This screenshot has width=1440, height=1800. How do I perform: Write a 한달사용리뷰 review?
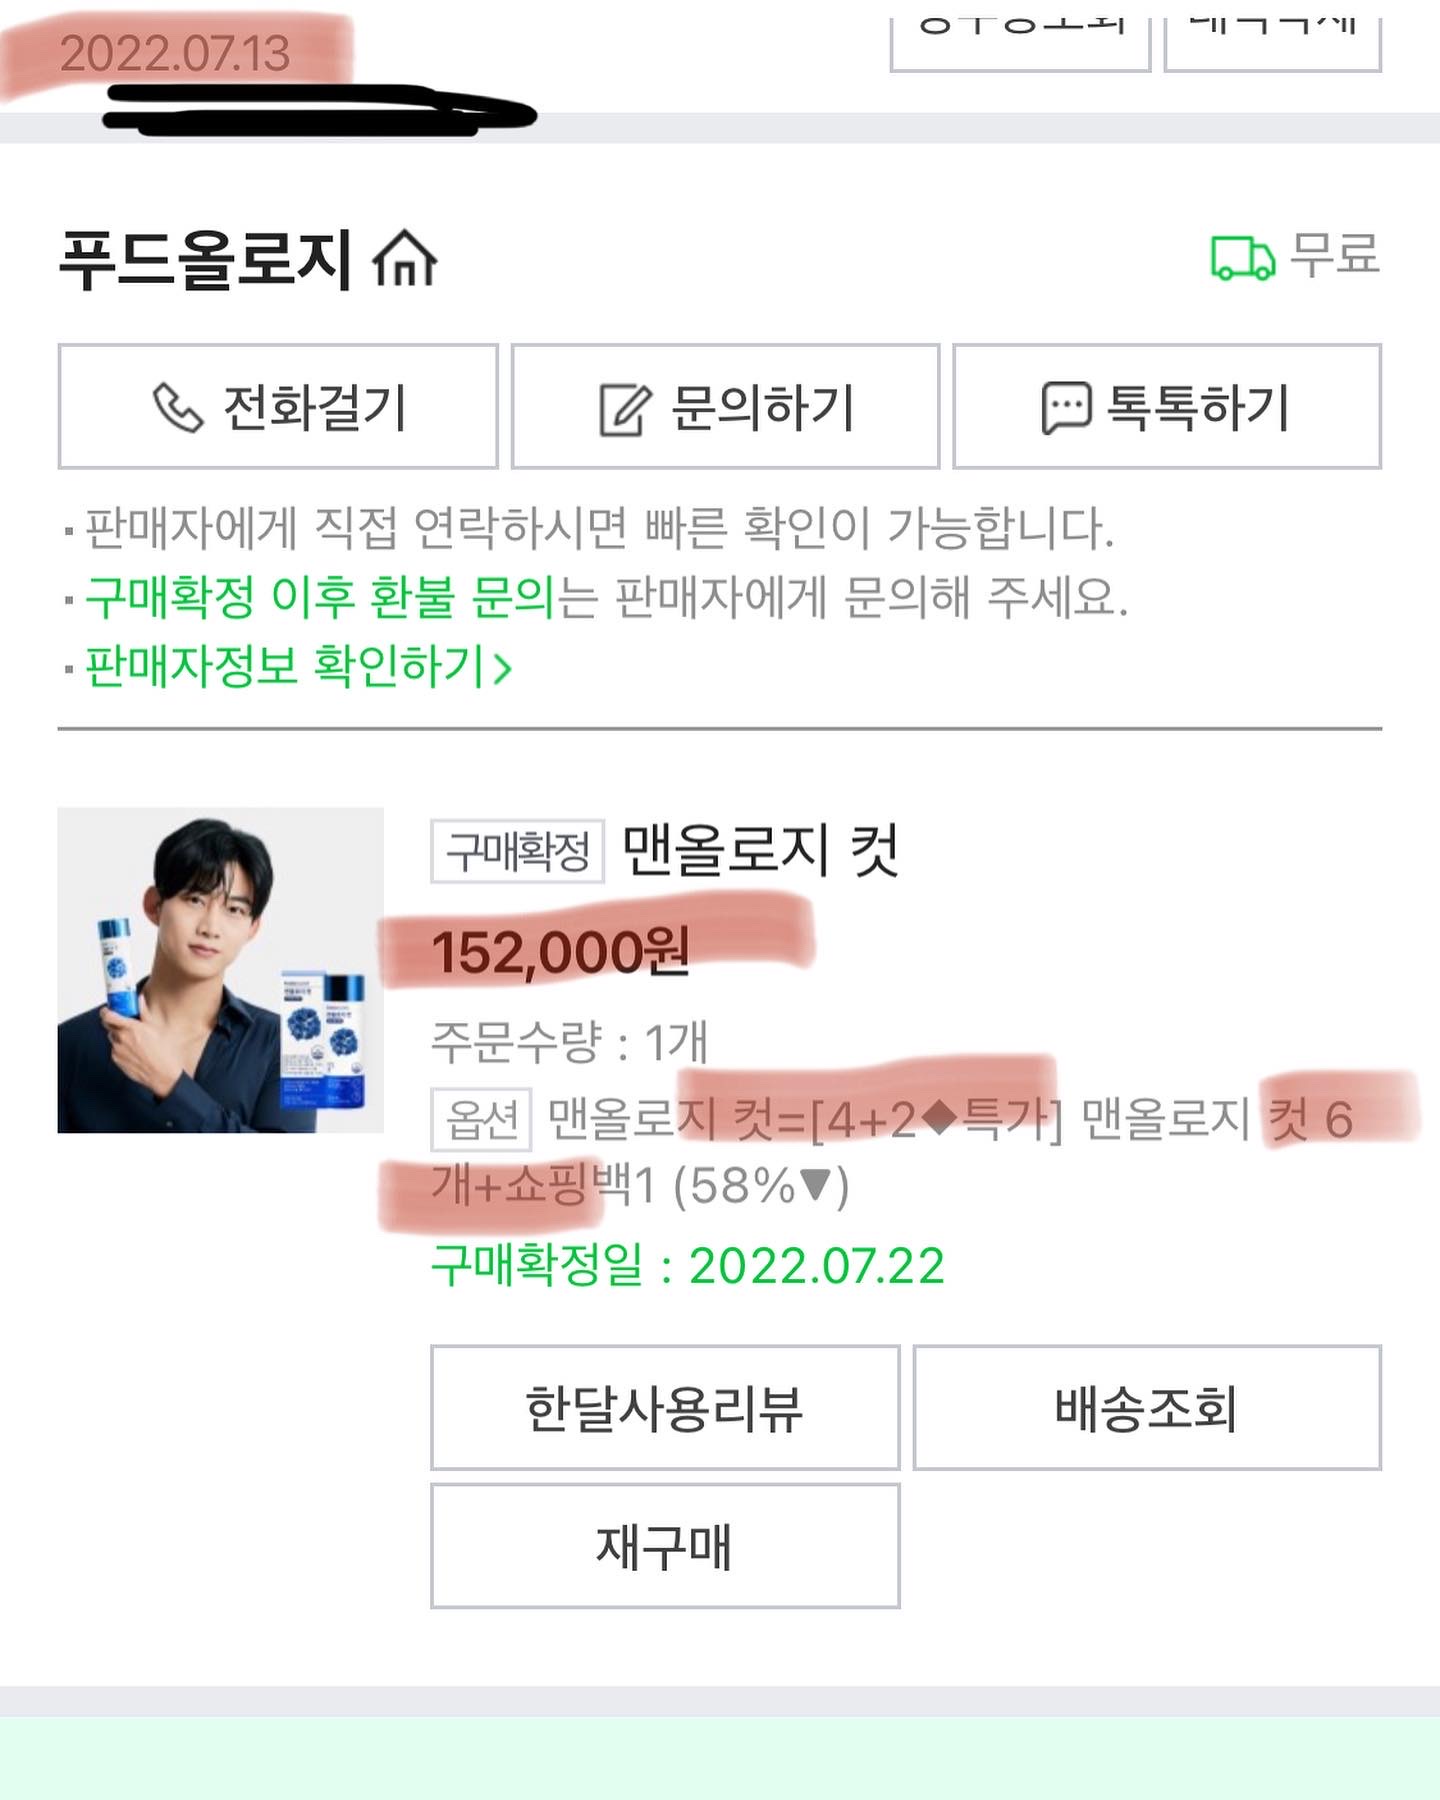coord(665,1407)
